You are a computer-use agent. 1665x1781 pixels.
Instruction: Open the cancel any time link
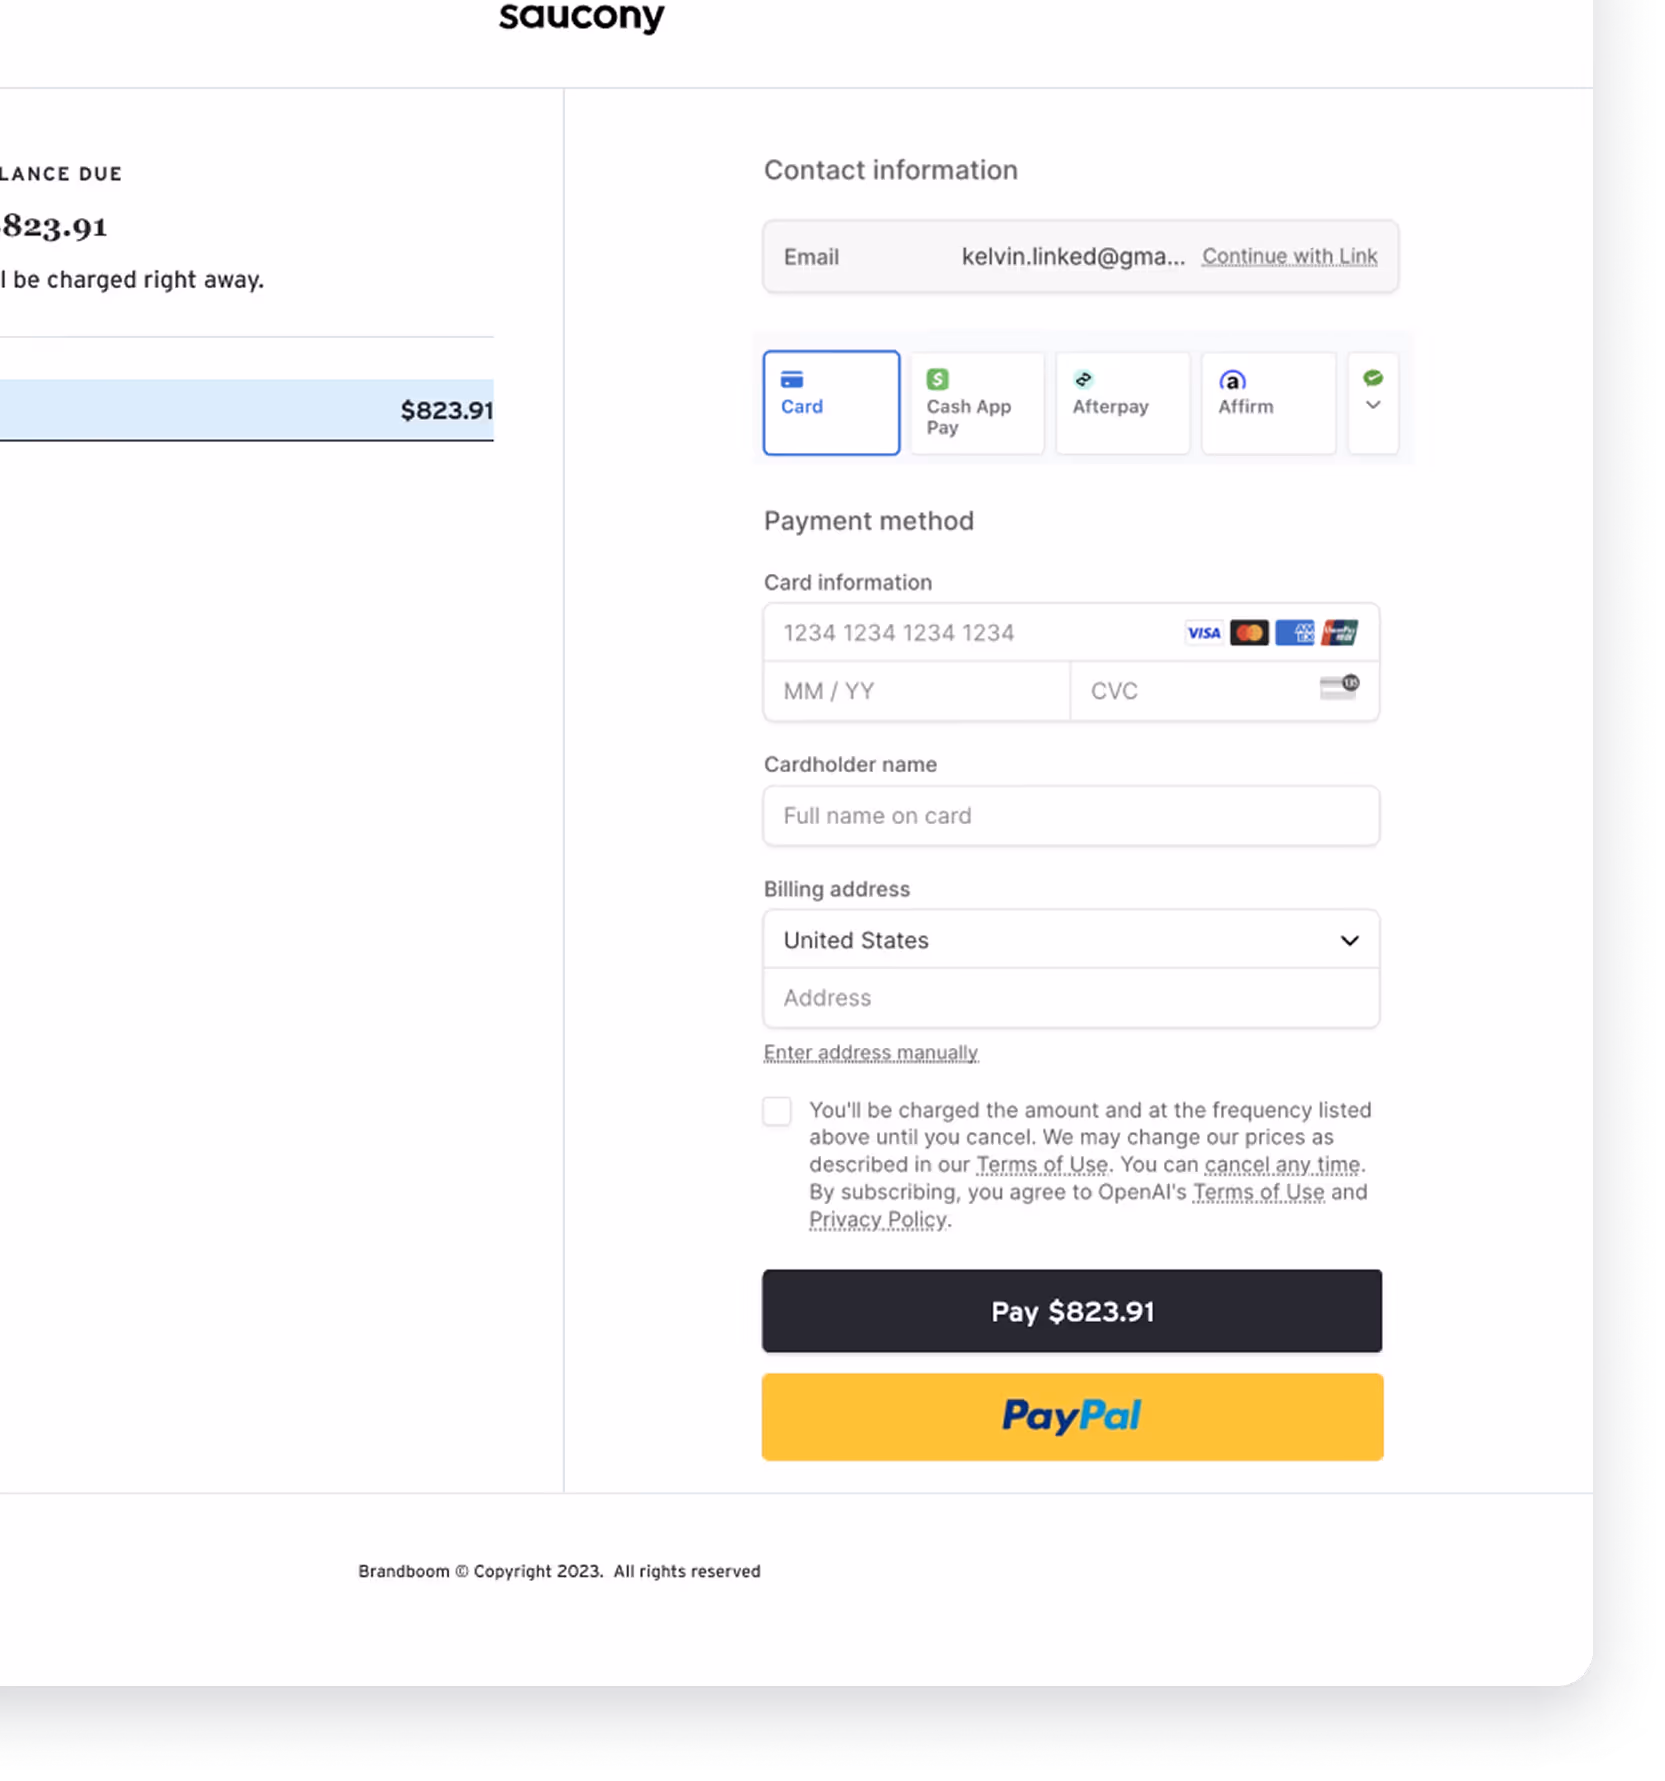tap(1282, 1165)
